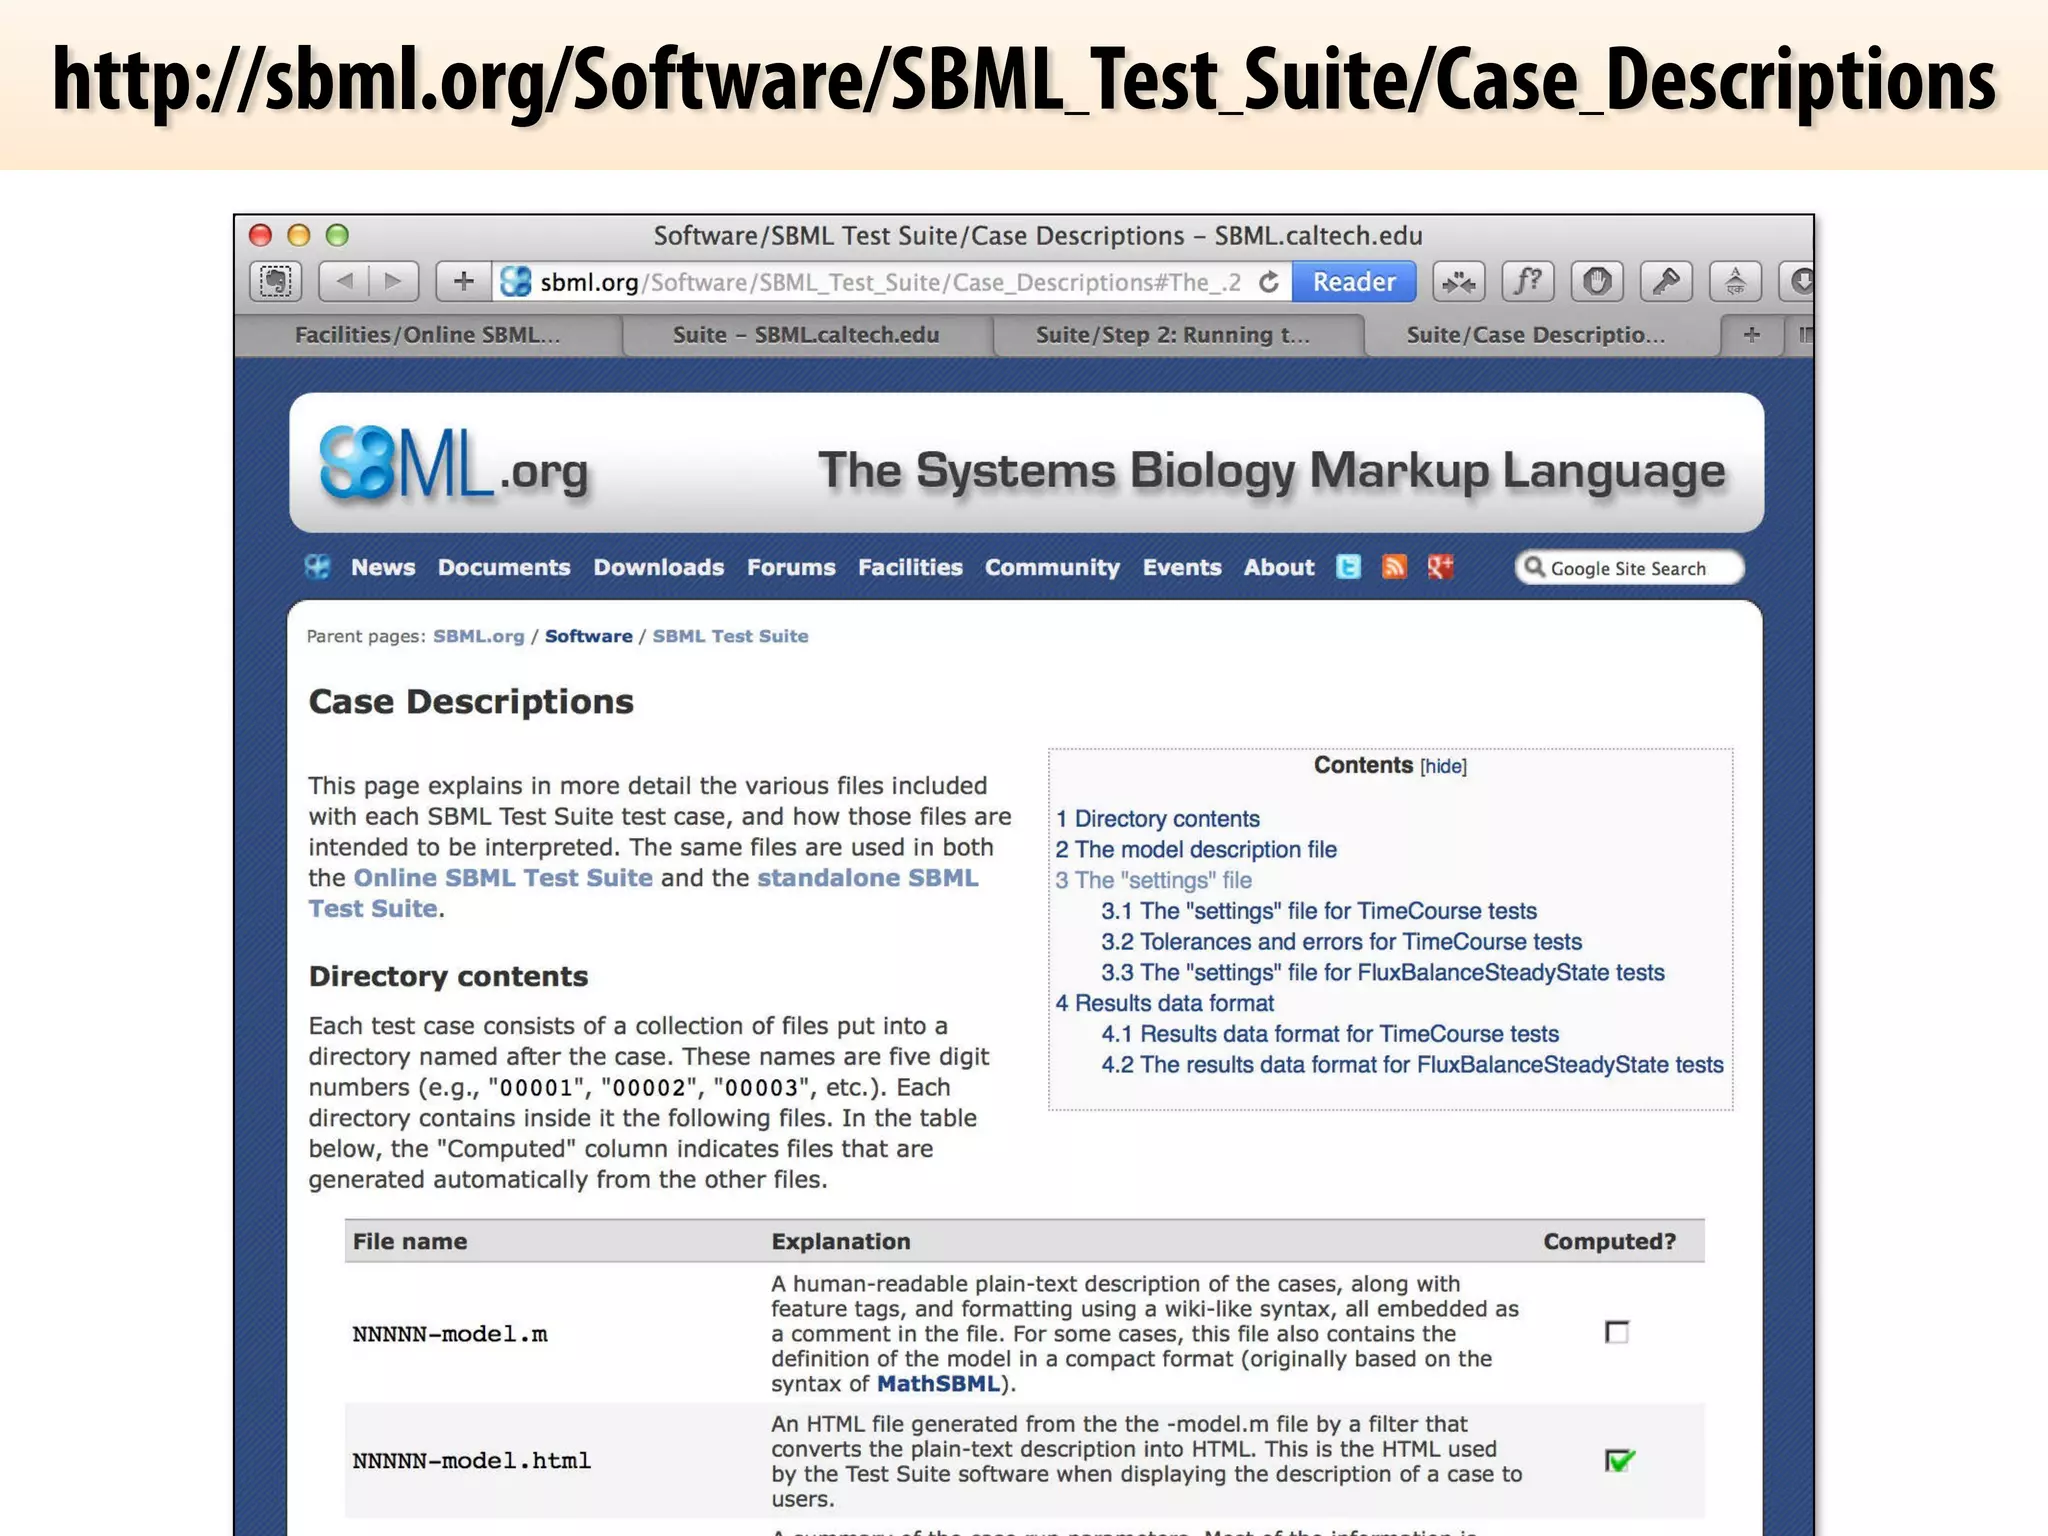Viewport: 2048px width, 1536px height.
Task: Click the Explanation column header
Action: 841,1241
